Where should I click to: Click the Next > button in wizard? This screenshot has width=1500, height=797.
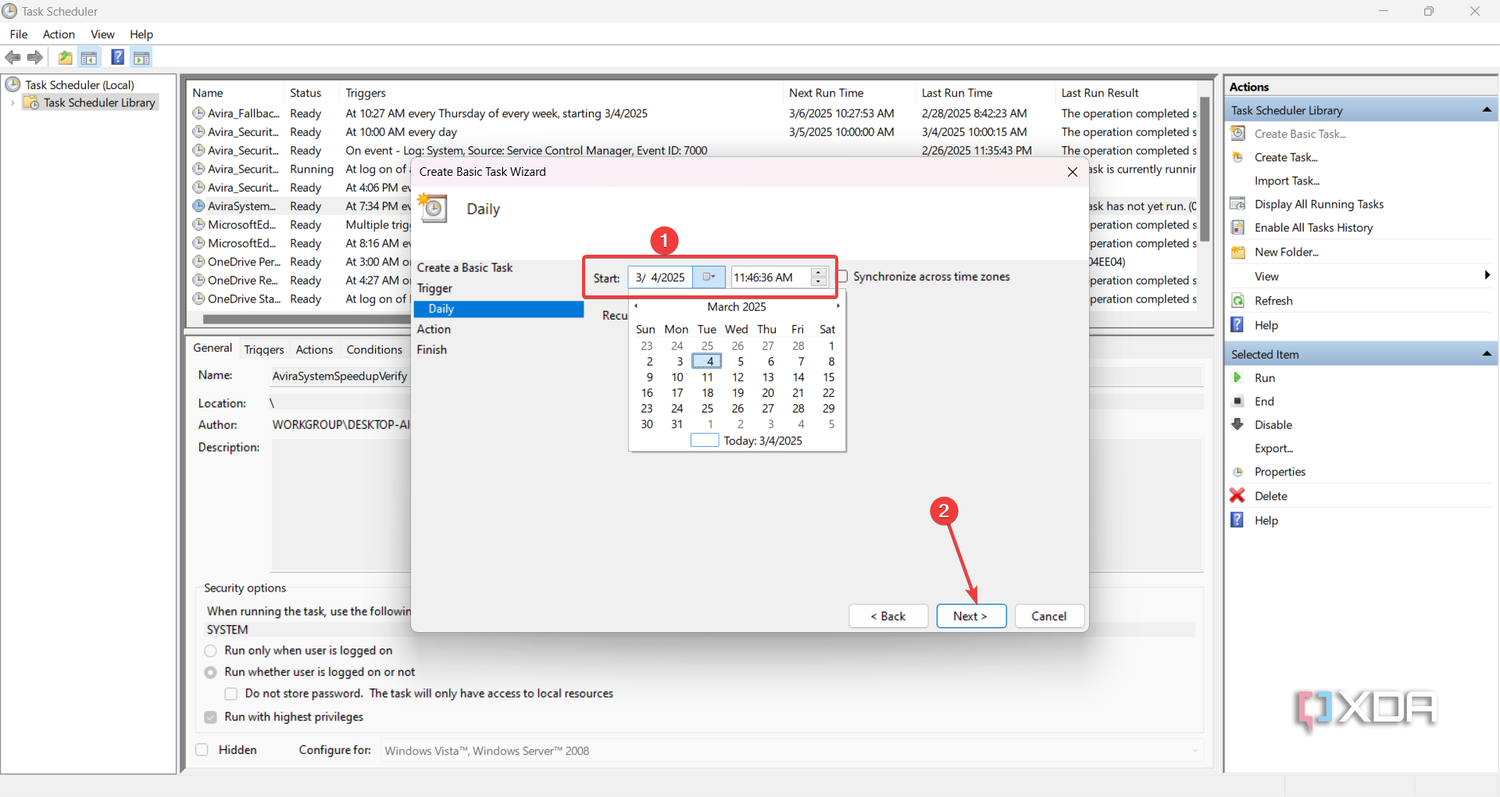(971, 616)
